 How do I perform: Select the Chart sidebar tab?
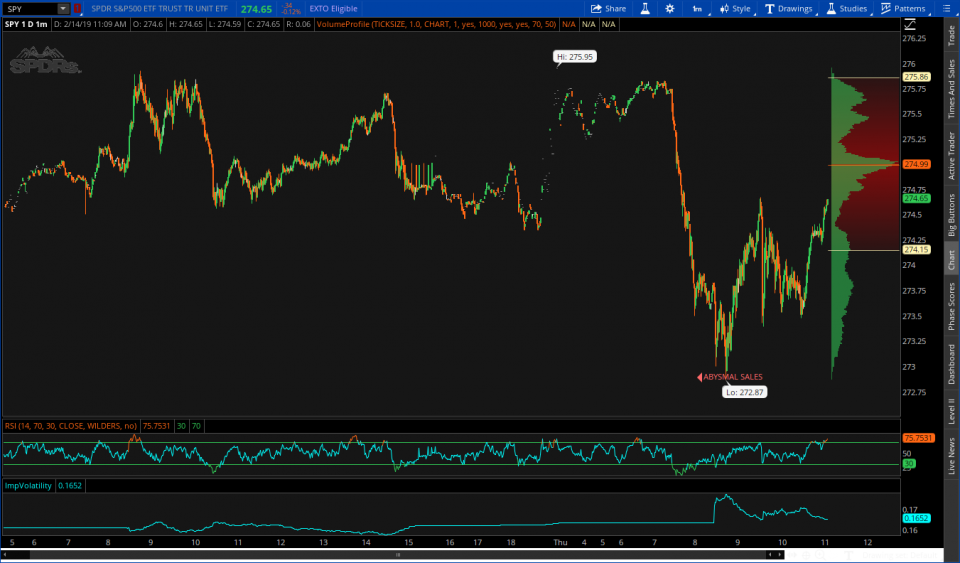tap(951, 259)
